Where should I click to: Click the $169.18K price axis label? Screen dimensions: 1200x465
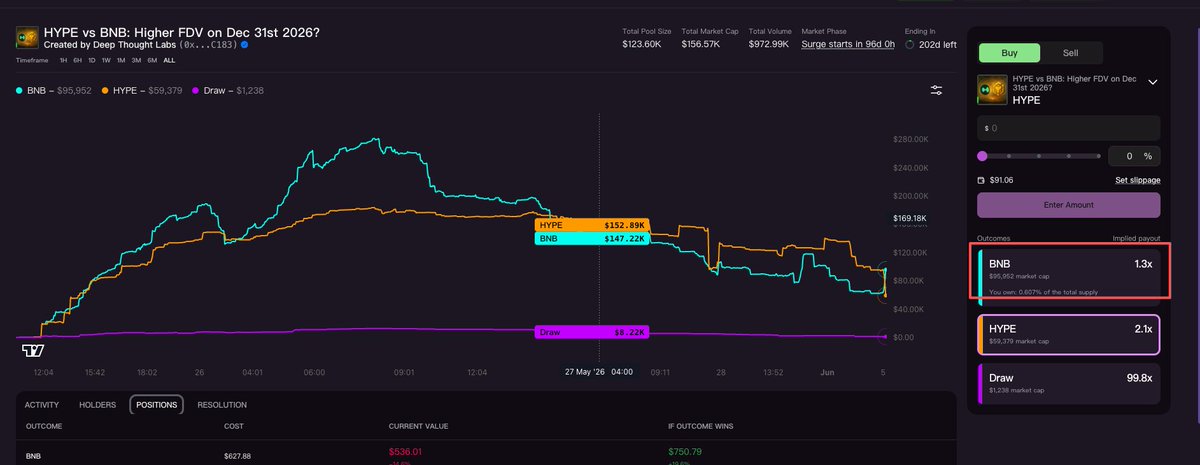coord(909,218)
